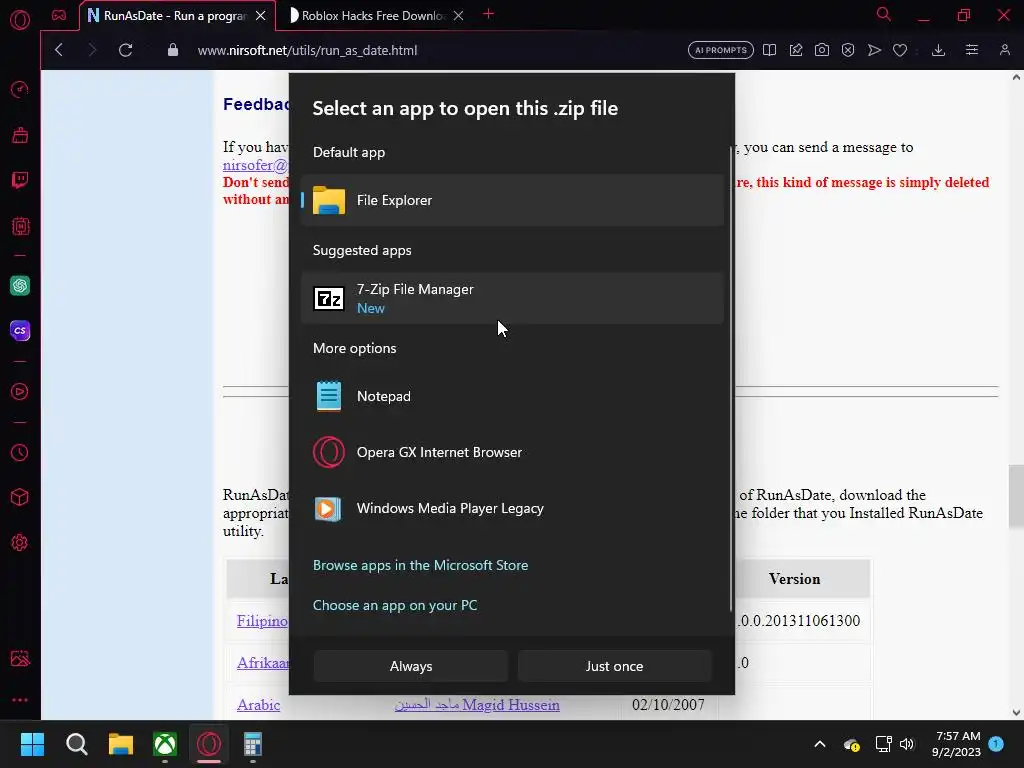Click Choose an app on your PC
This screenshot has width=1024, height=768.
pos(395,605)
